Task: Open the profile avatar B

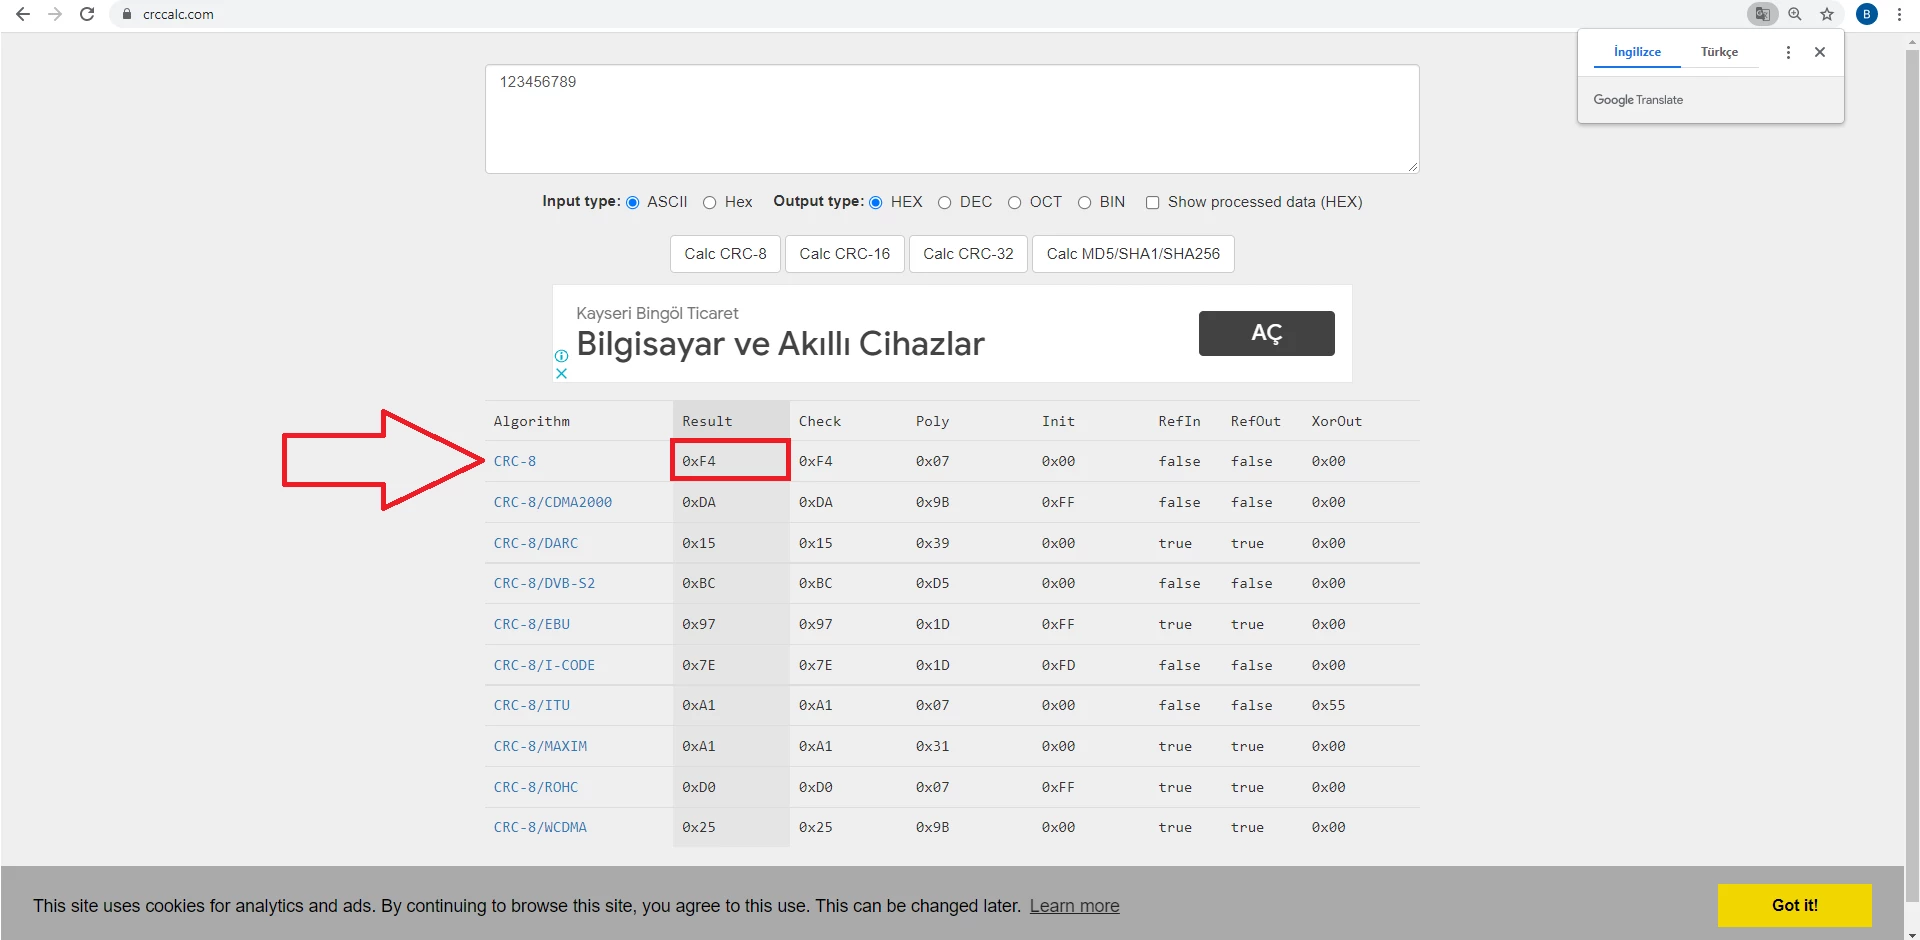Action: pos(1866,14)
